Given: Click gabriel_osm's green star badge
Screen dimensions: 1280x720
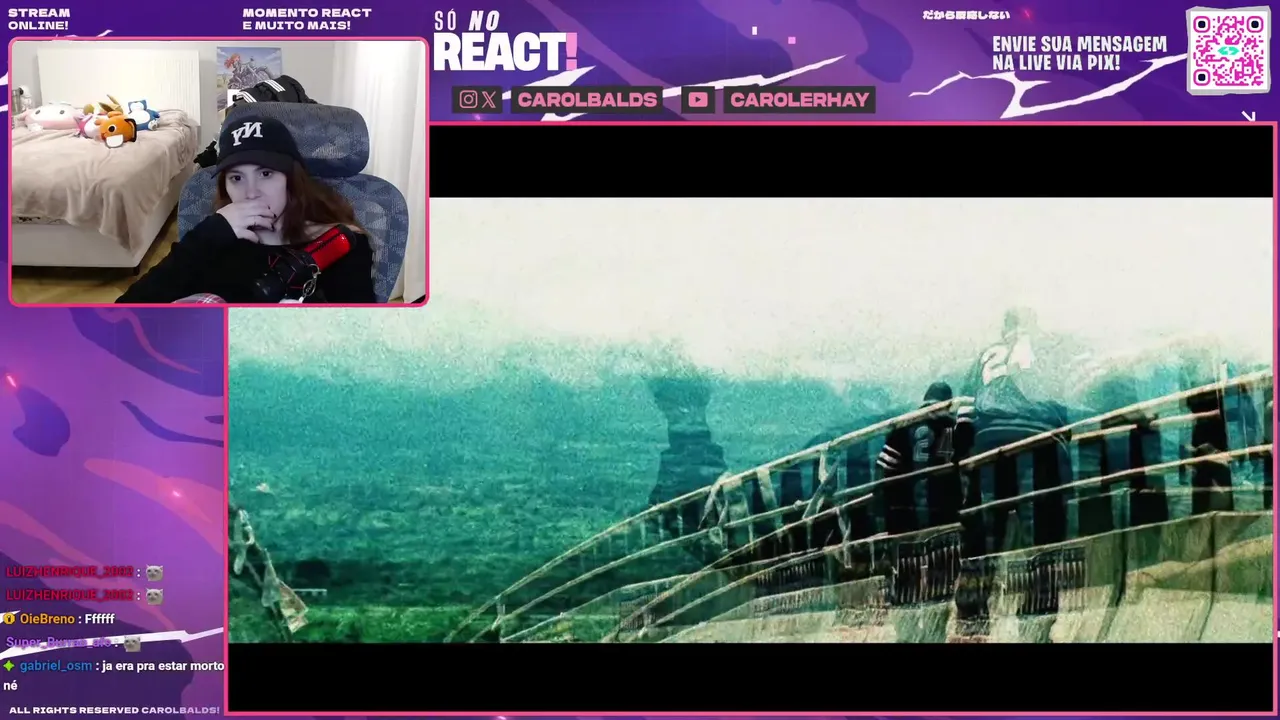Looking at the screenshot, I should [9, 665].
